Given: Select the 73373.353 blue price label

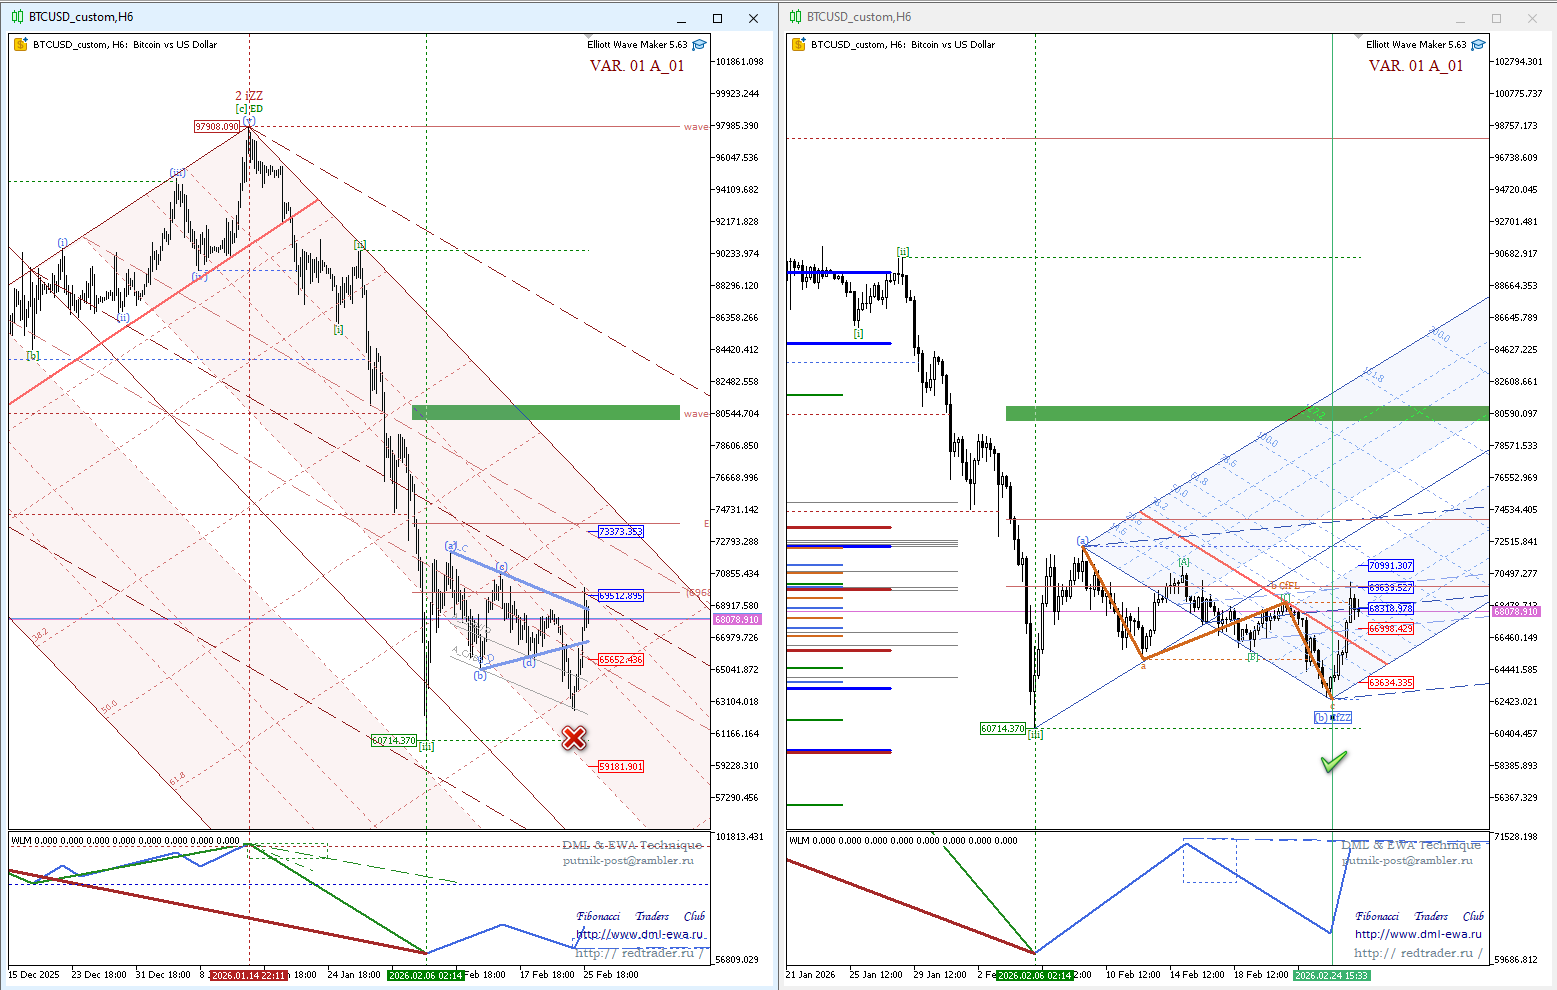Looking at the screenshot, I should click(620, 532).
